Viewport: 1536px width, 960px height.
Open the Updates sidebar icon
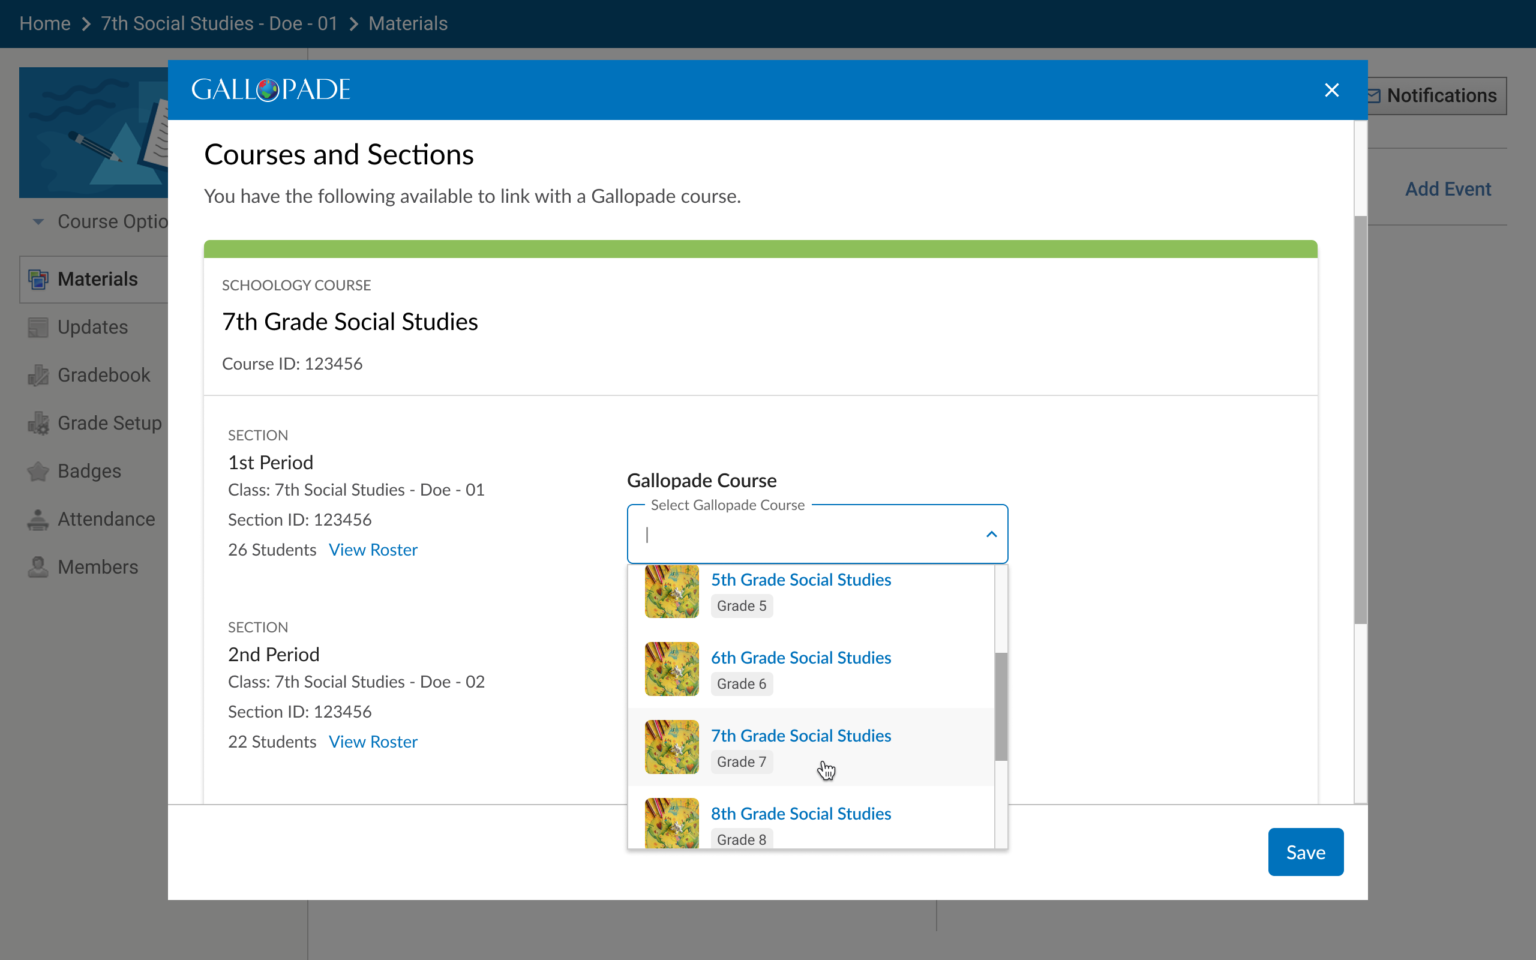point(38,327)
